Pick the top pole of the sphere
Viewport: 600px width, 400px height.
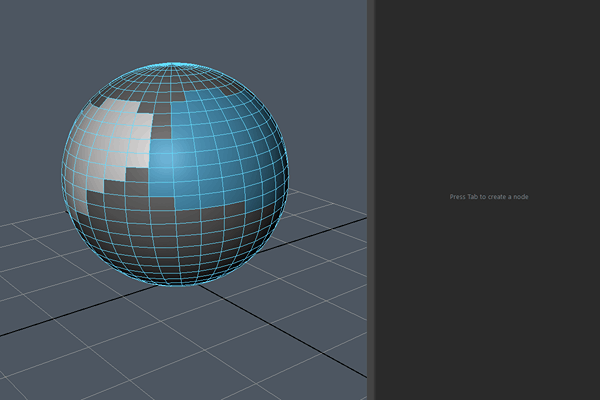pos(179,66)
